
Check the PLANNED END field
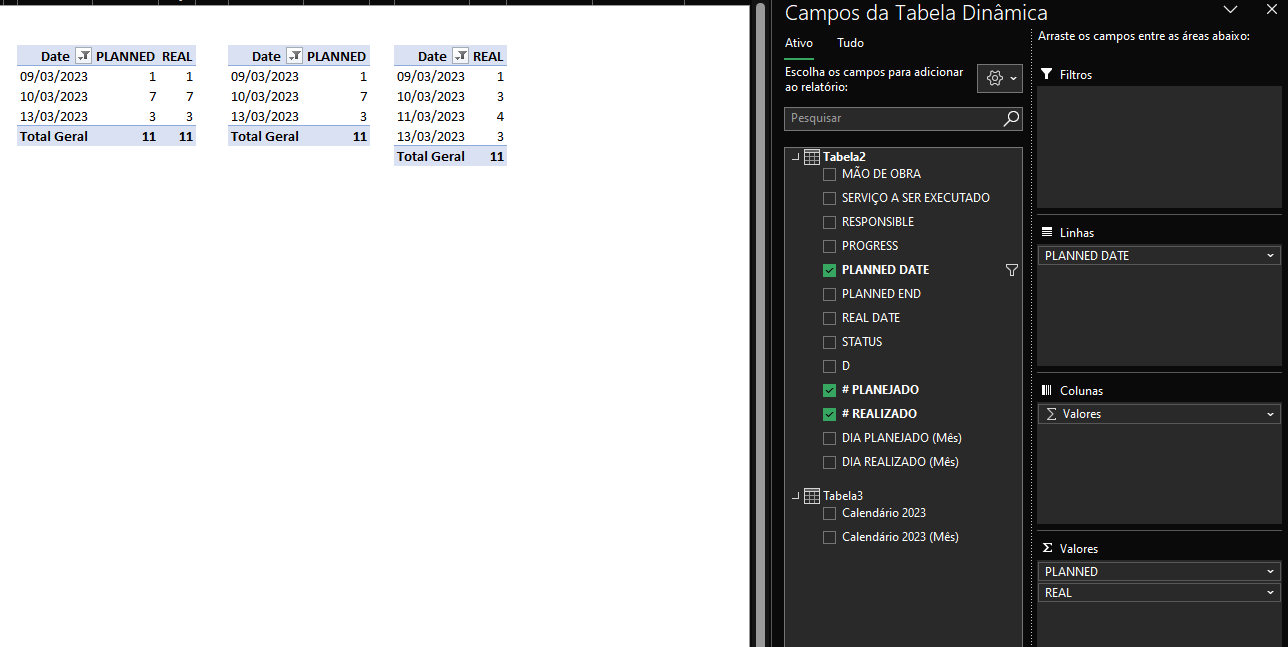point(829,294)
